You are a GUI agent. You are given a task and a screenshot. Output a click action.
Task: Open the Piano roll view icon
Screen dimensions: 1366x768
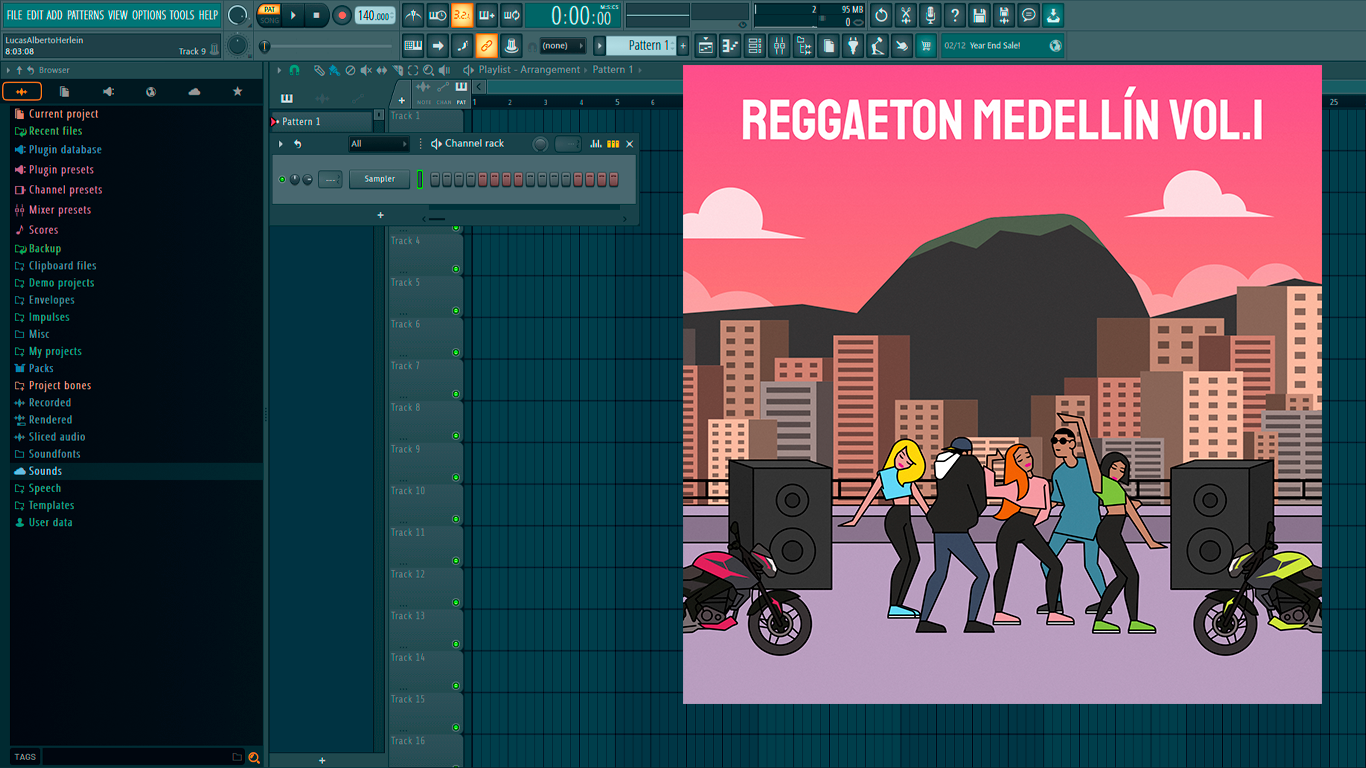click(730, 45)
